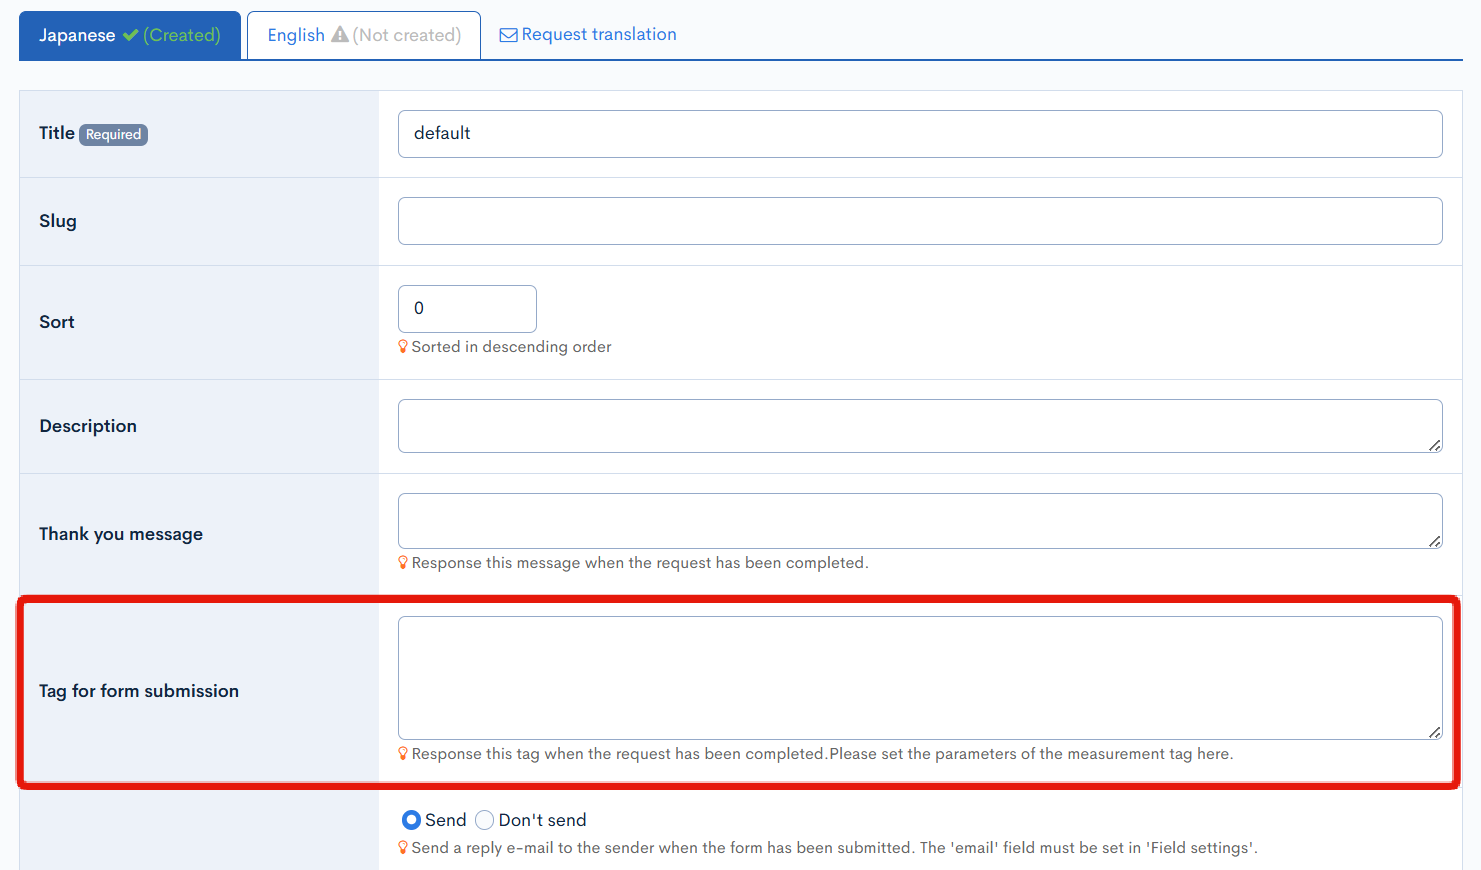Open the English (Not created) tab

click(364, 35)
